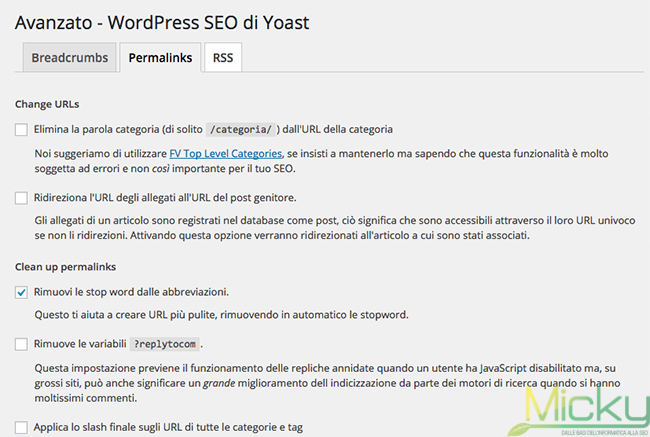Enable 'Rimuove le variabili ?replytocom' checkbox

(x=21, y=344)
